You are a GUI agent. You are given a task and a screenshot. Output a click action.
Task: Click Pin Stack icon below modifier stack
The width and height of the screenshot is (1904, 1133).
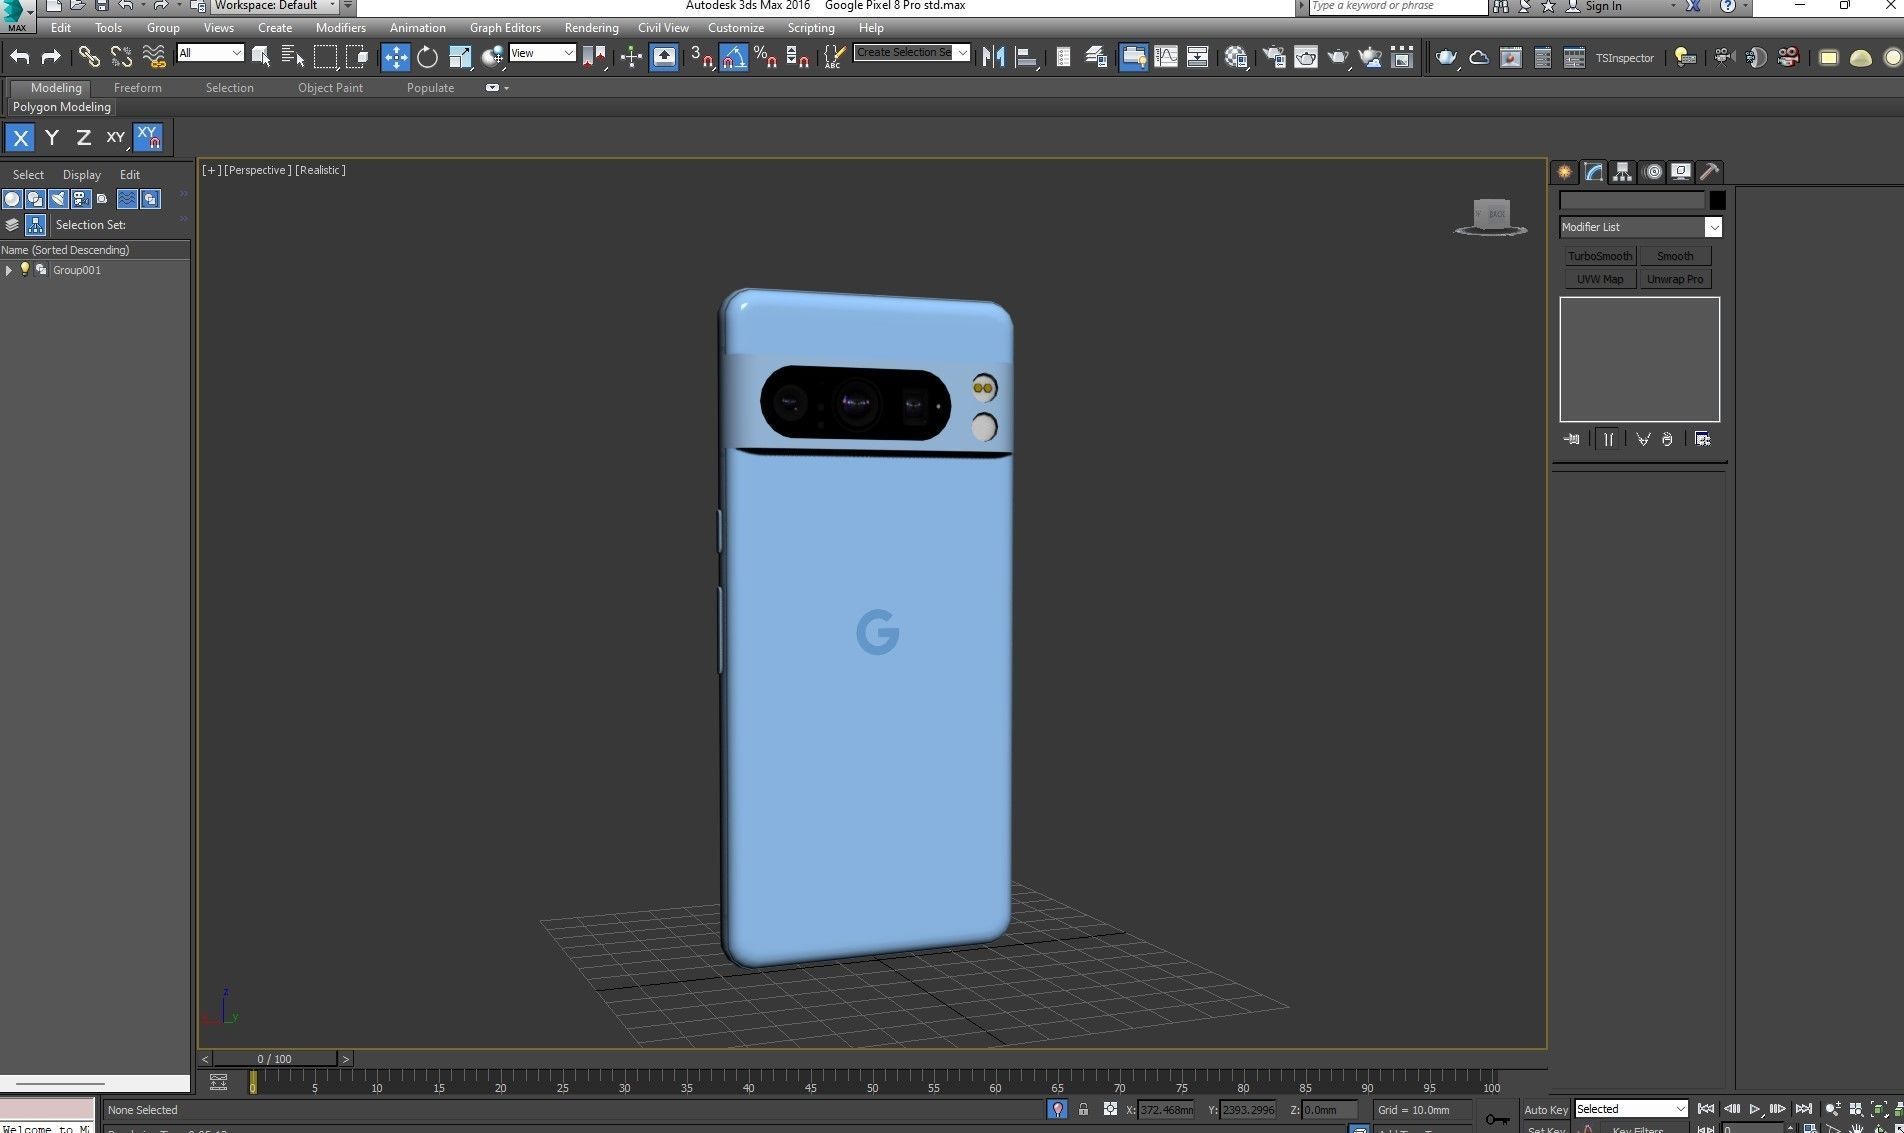point(1572,439)
